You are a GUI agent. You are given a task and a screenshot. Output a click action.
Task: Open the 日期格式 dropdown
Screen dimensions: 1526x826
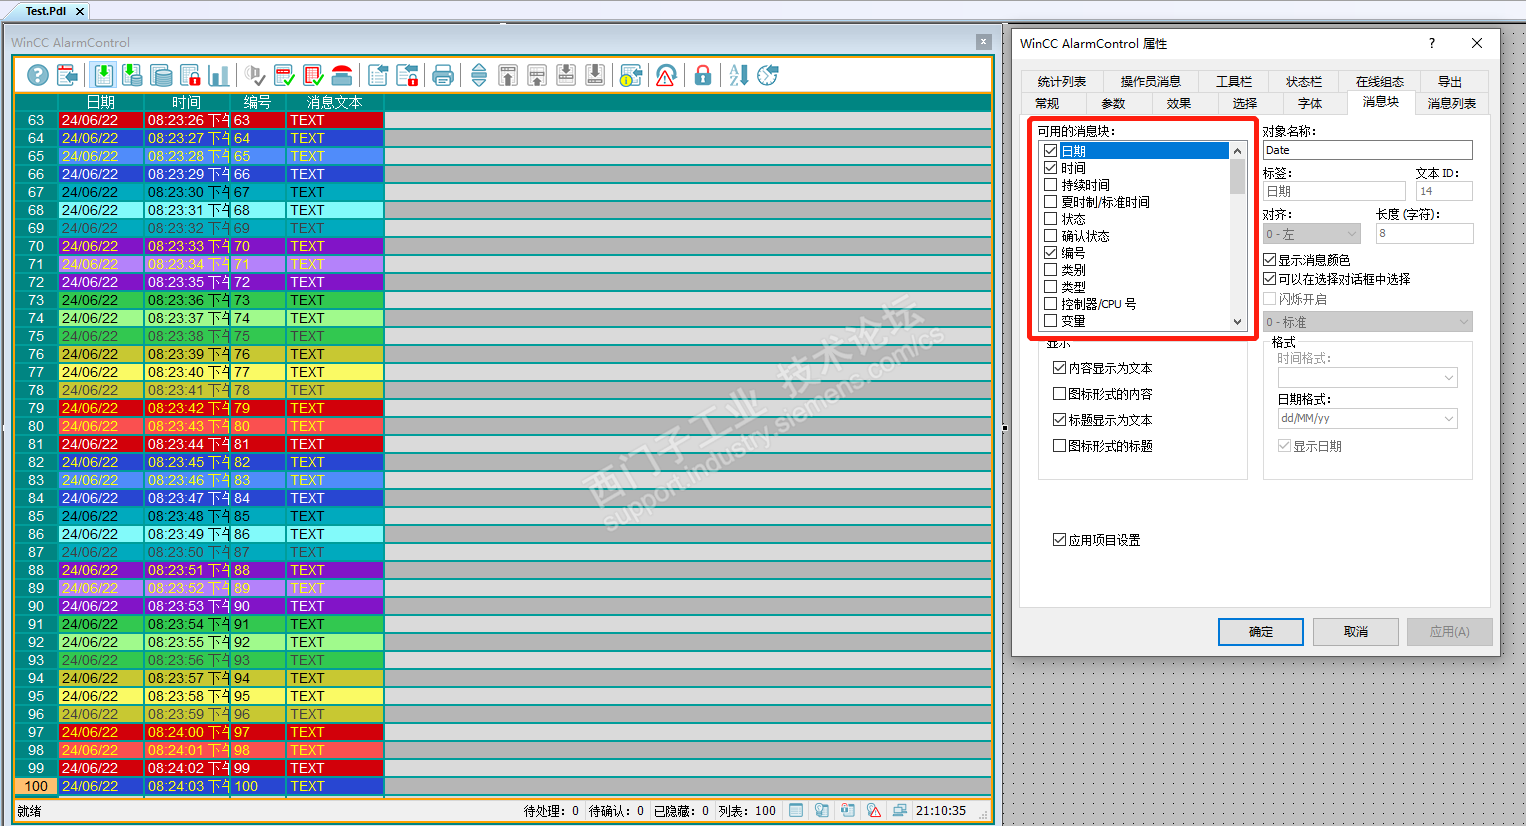1367,419
